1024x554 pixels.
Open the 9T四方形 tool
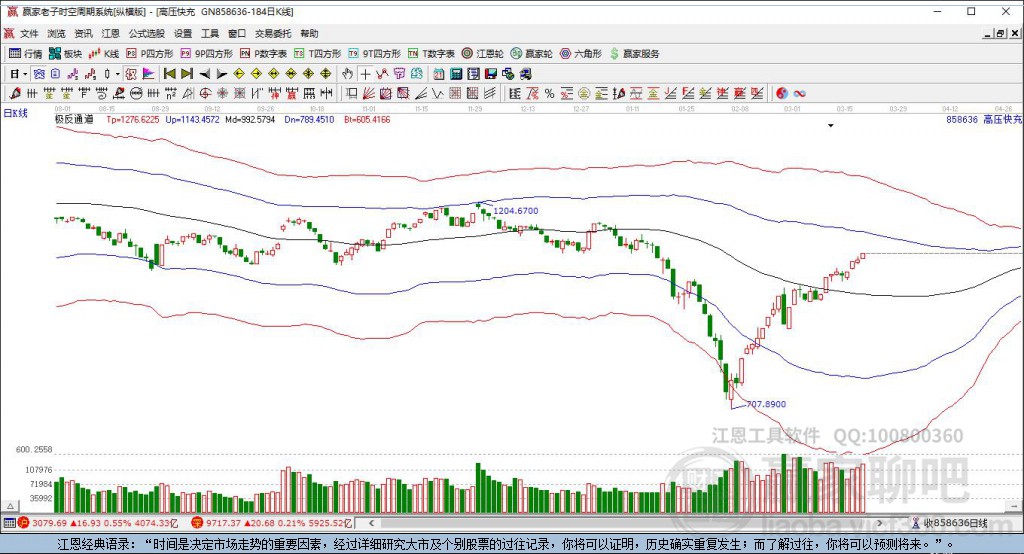point(374,54)
